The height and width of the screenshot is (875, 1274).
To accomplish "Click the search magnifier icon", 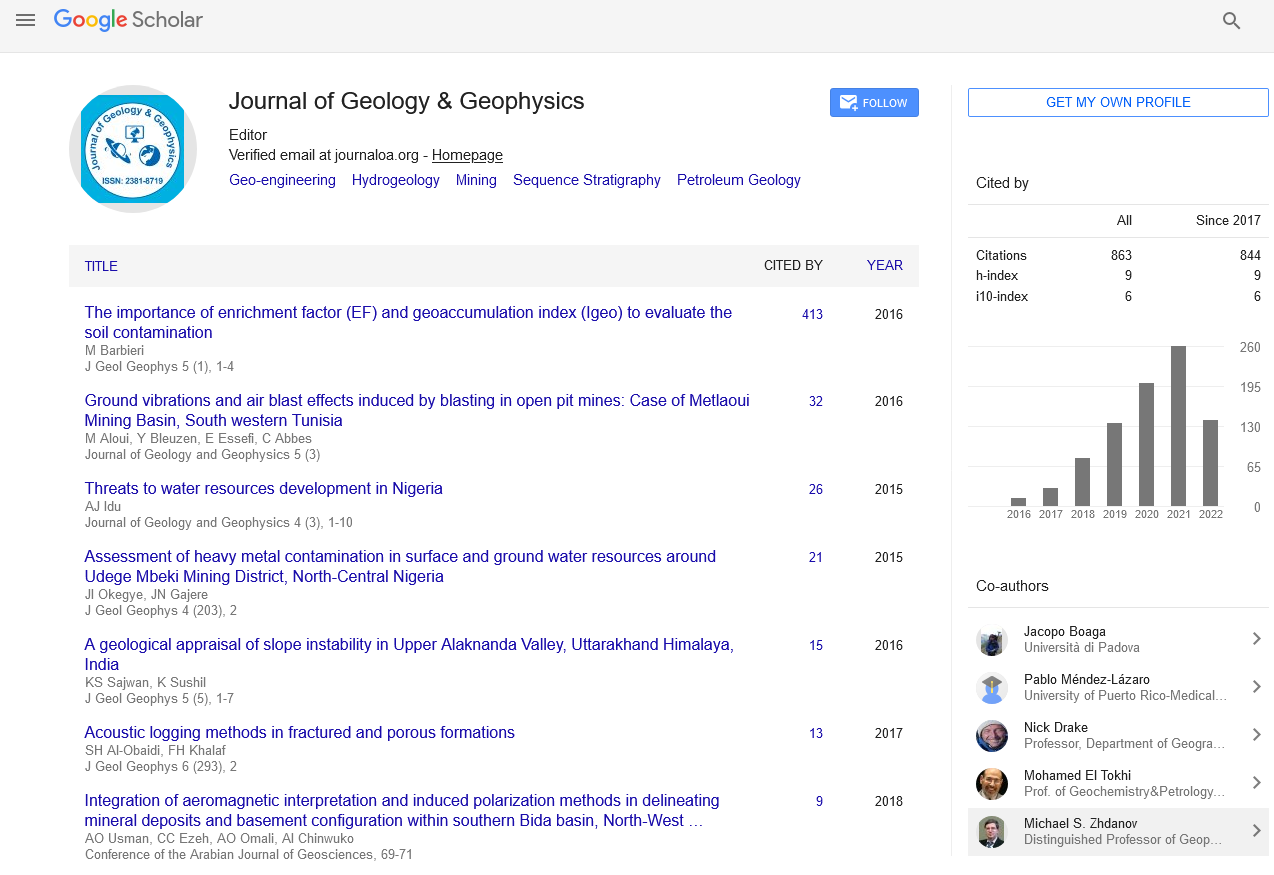I will coord(1231,21).
